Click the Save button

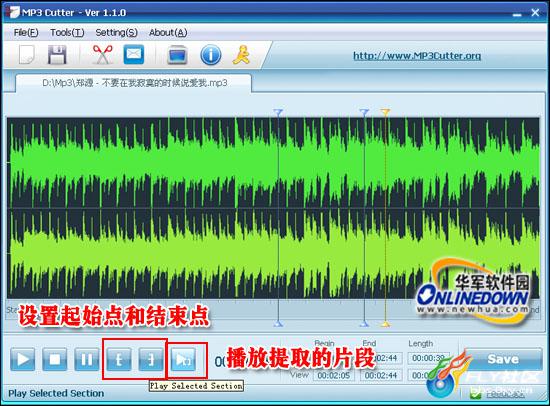[x=503, y=359]
